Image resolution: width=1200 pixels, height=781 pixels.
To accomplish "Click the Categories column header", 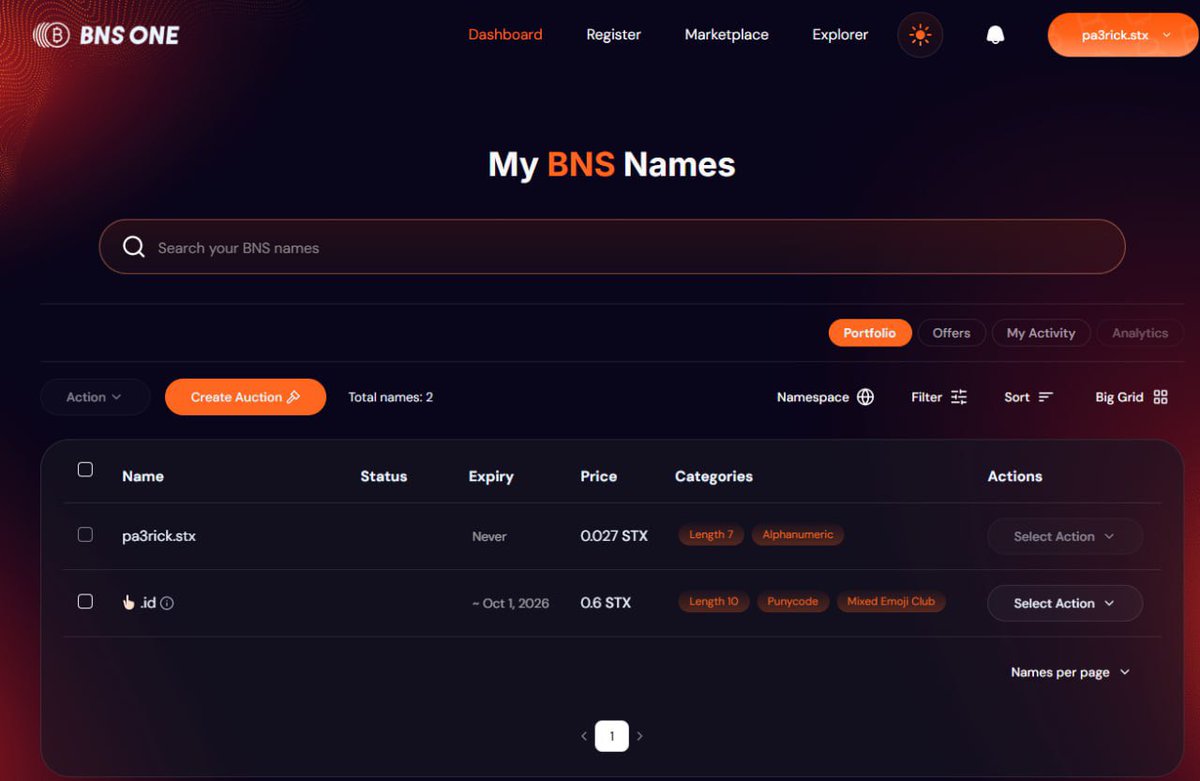I will point(714,476).
